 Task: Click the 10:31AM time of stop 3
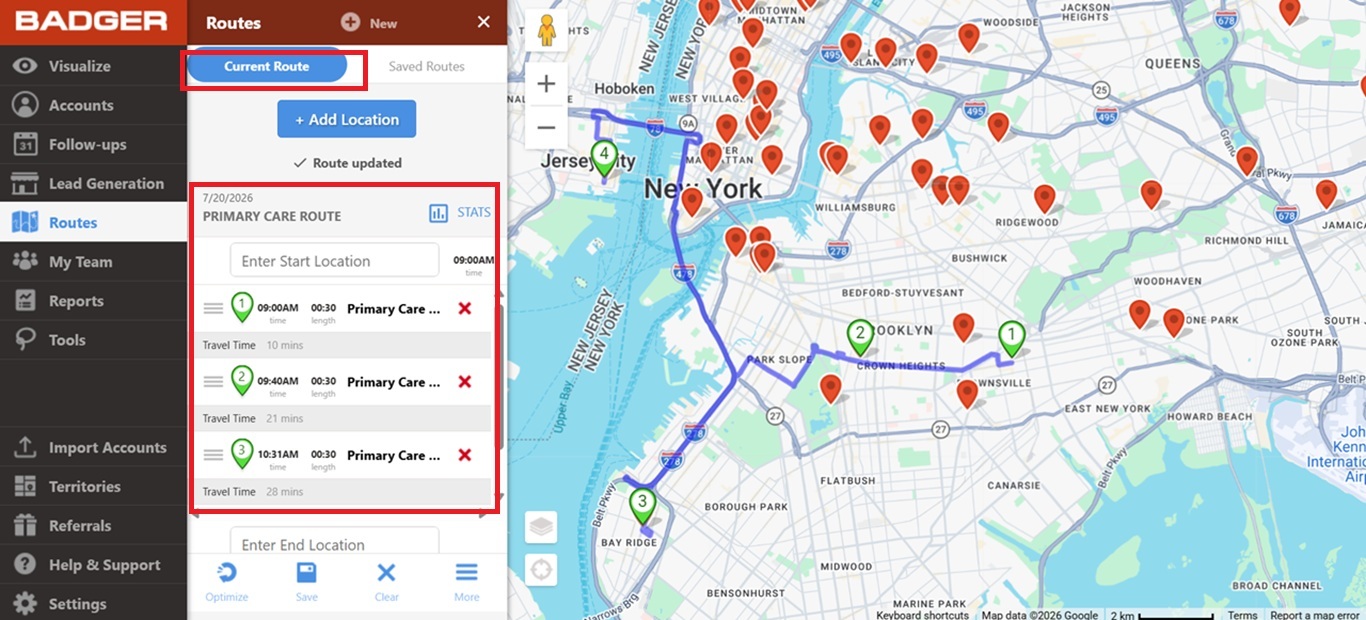278,454
